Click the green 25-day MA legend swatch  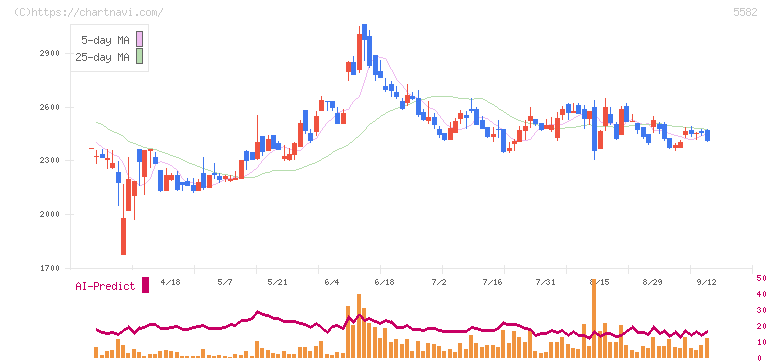140,57
